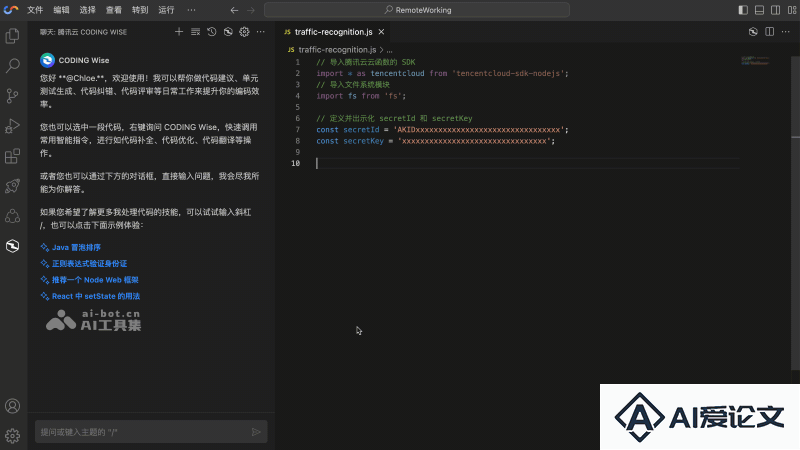Close the traffic-recognition.js tab
Viewport: 800px width, 450px height.
(381, 32)
